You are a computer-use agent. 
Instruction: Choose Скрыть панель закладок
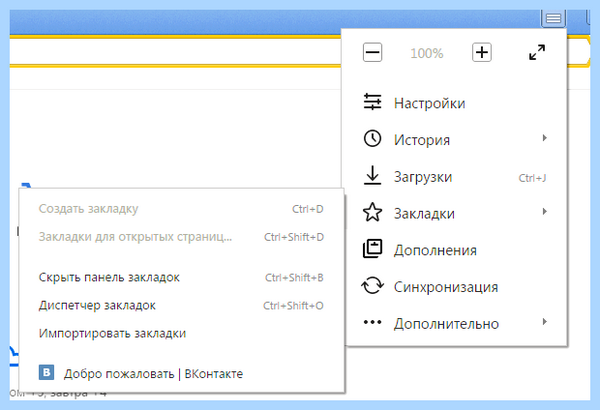(x=182, y=277)
